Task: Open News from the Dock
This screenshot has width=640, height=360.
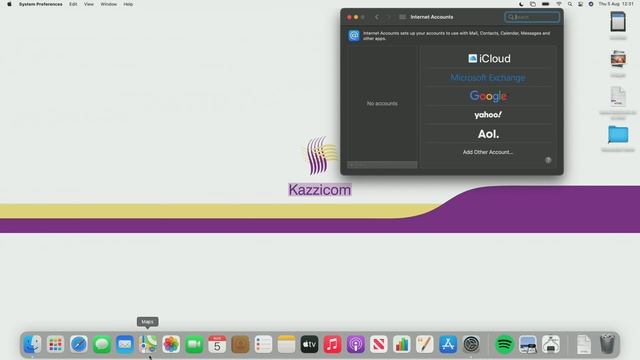Action: tap(379, 344)
